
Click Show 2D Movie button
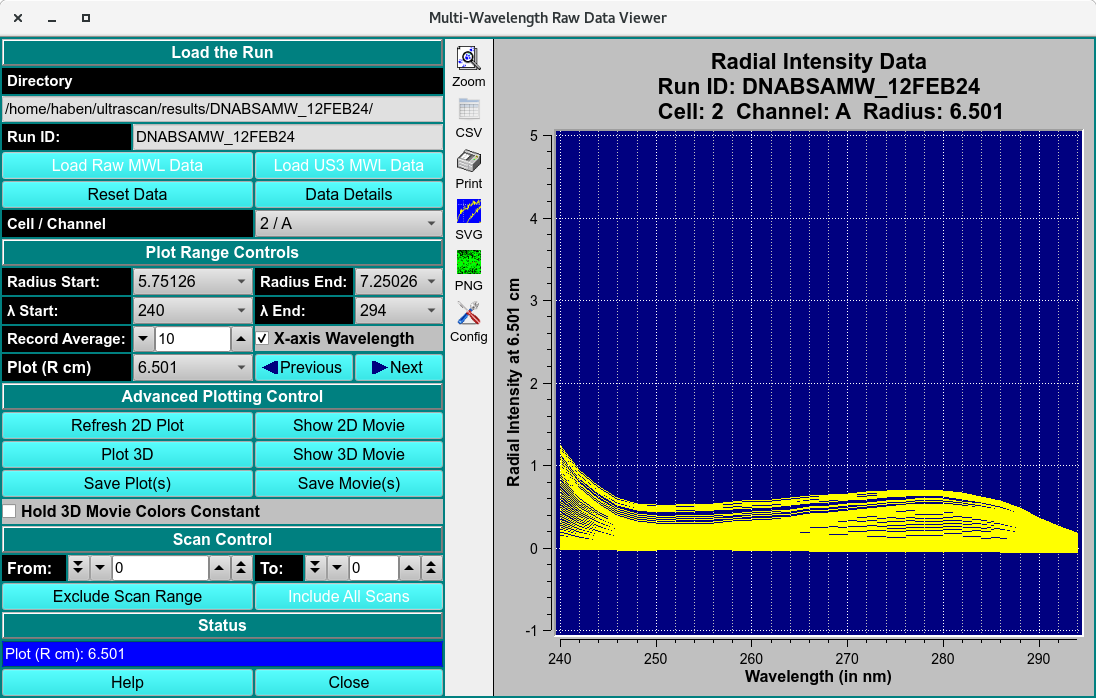[348, 425]
